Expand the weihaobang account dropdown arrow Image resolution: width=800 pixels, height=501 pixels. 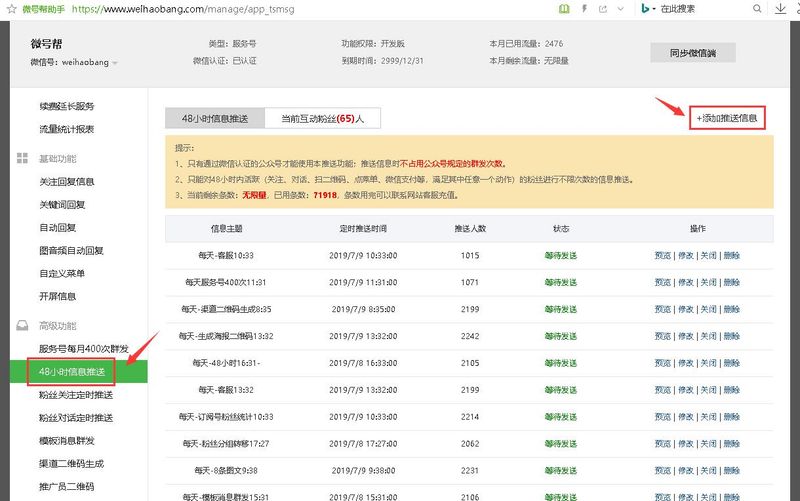[x=115, y=63]
